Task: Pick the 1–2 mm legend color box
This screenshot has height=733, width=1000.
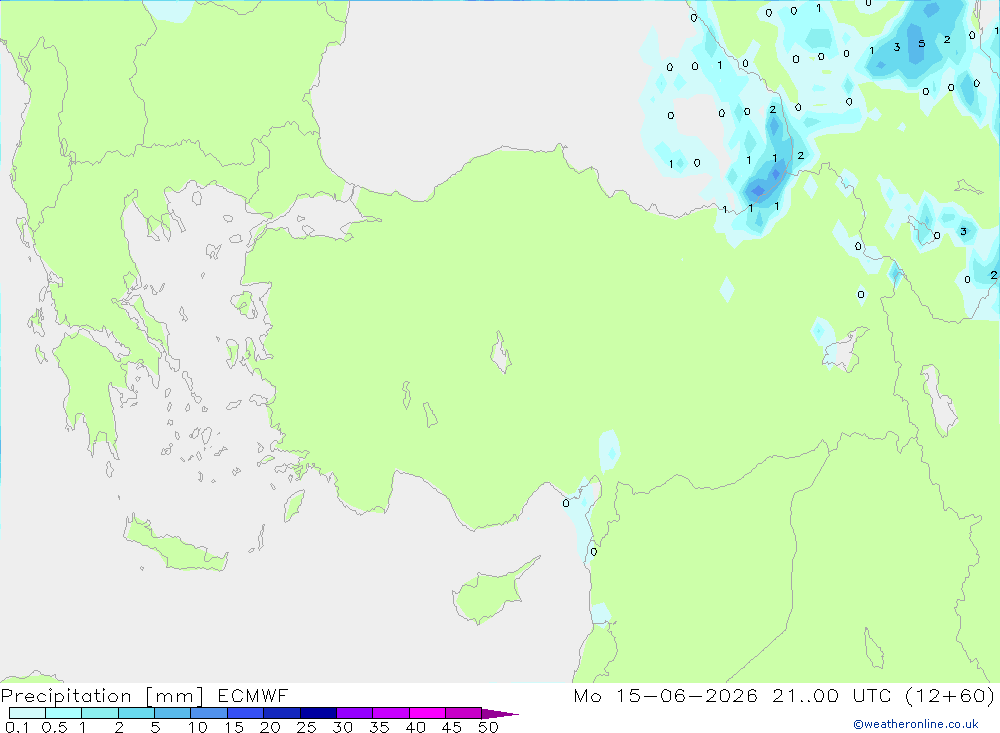Action: pos(99,713)
